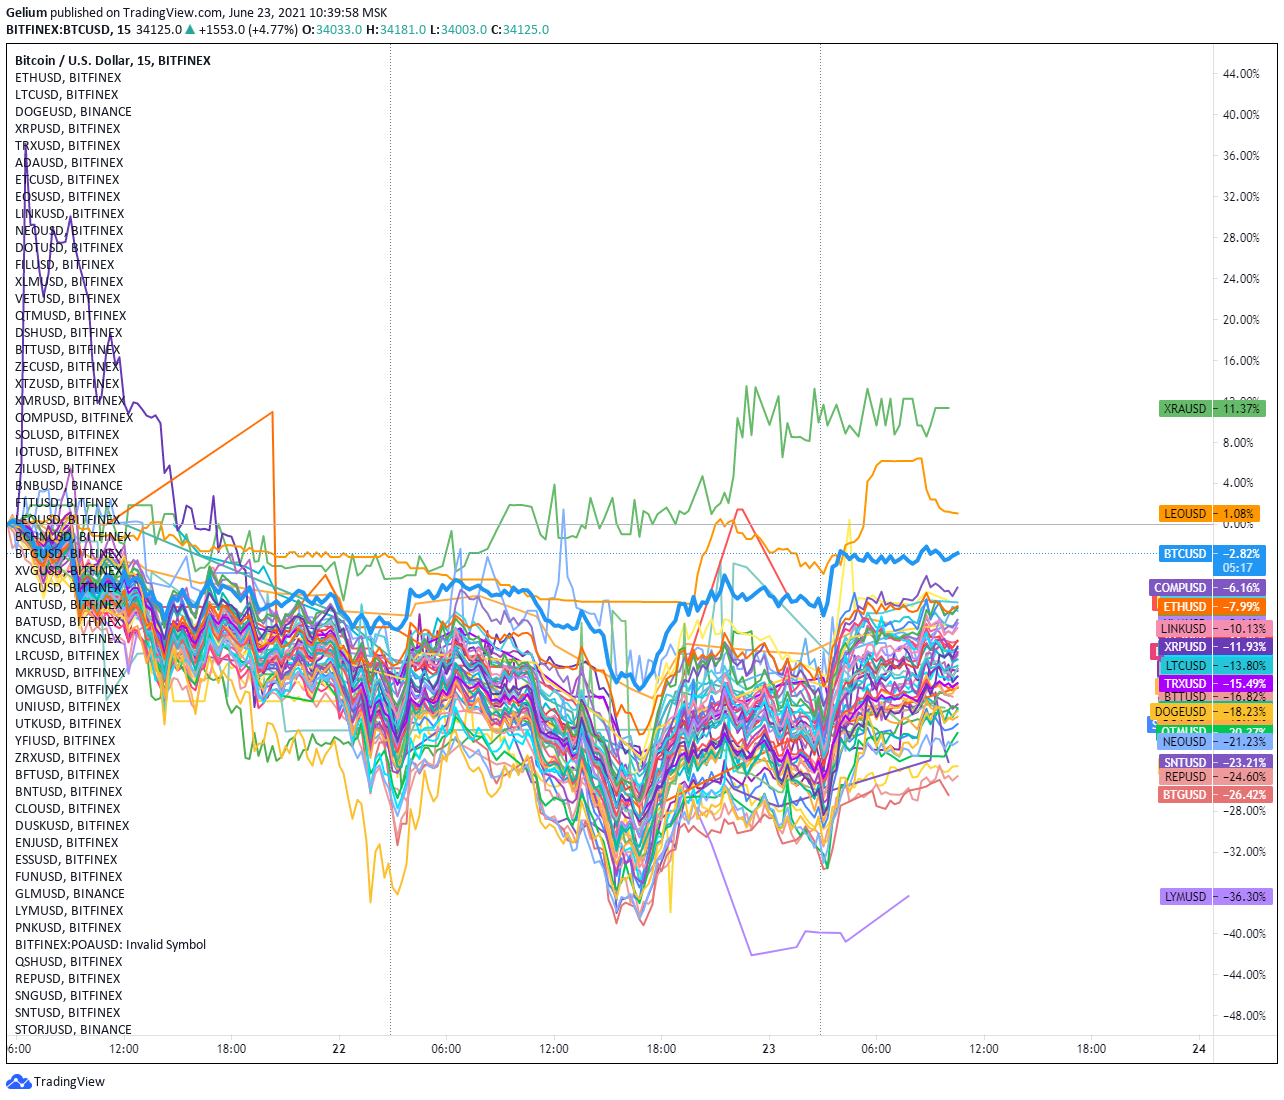The image size is (1284, 1100).
Task: Click date 23 on the time axis
Action: pos(768,1048)
